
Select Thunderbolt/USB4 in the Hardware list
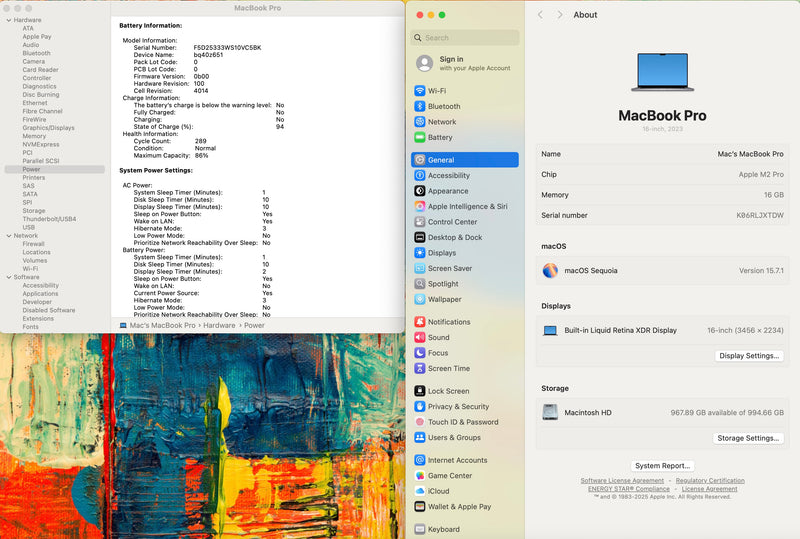49,219
